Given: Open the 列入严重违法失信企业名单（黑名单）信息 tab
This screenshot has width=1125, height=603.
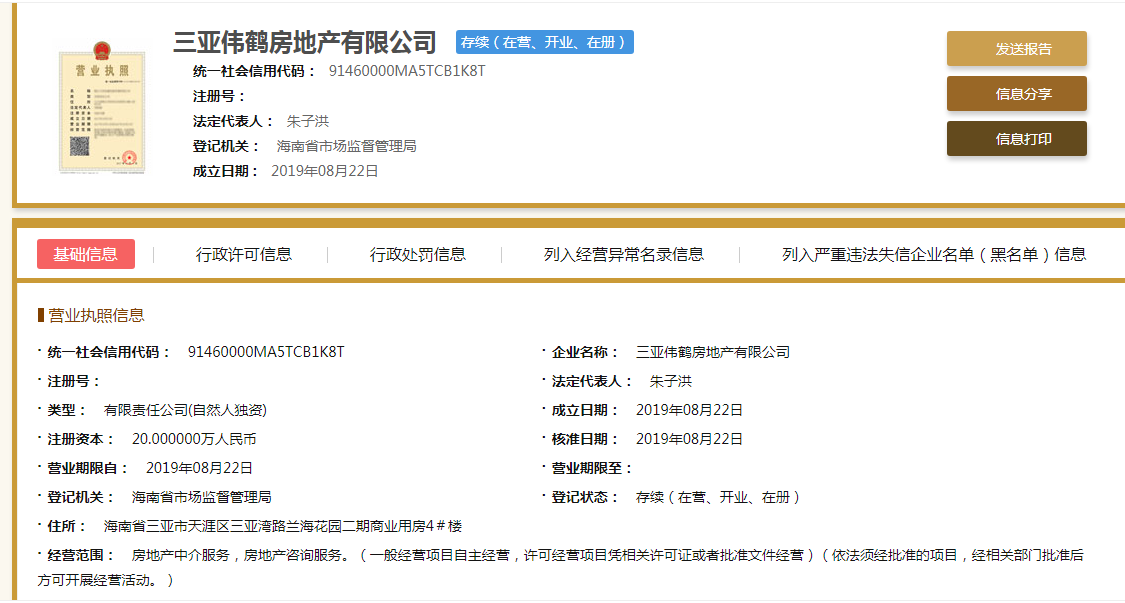Looking at the screenshot, I should (x=933, y=254).
